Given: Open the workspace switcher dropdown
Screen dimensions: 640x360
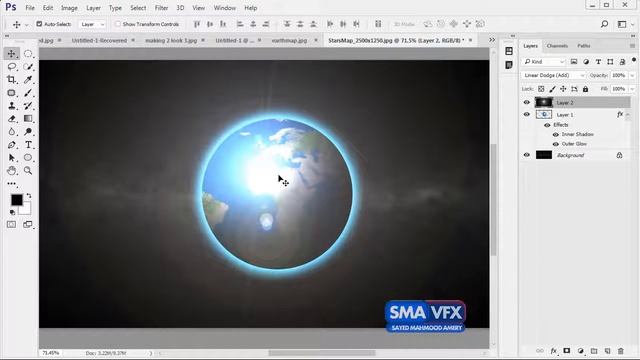Looking at the screenshot, I should [x=624, y=24].
